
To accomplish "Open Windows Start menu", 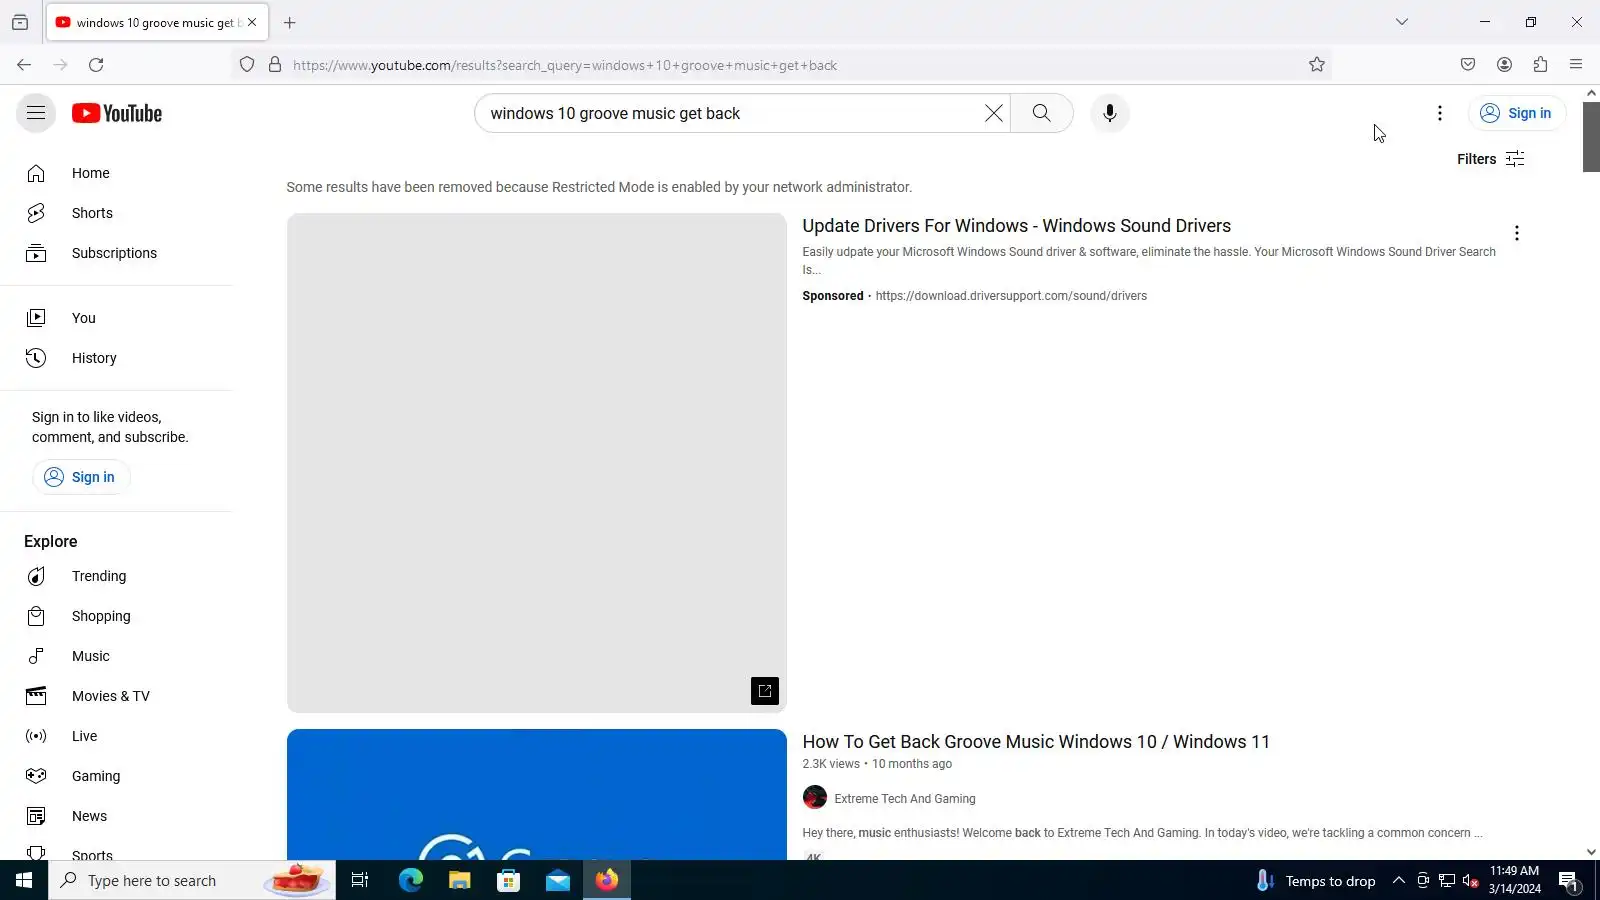I will click(x=24, y=880).
